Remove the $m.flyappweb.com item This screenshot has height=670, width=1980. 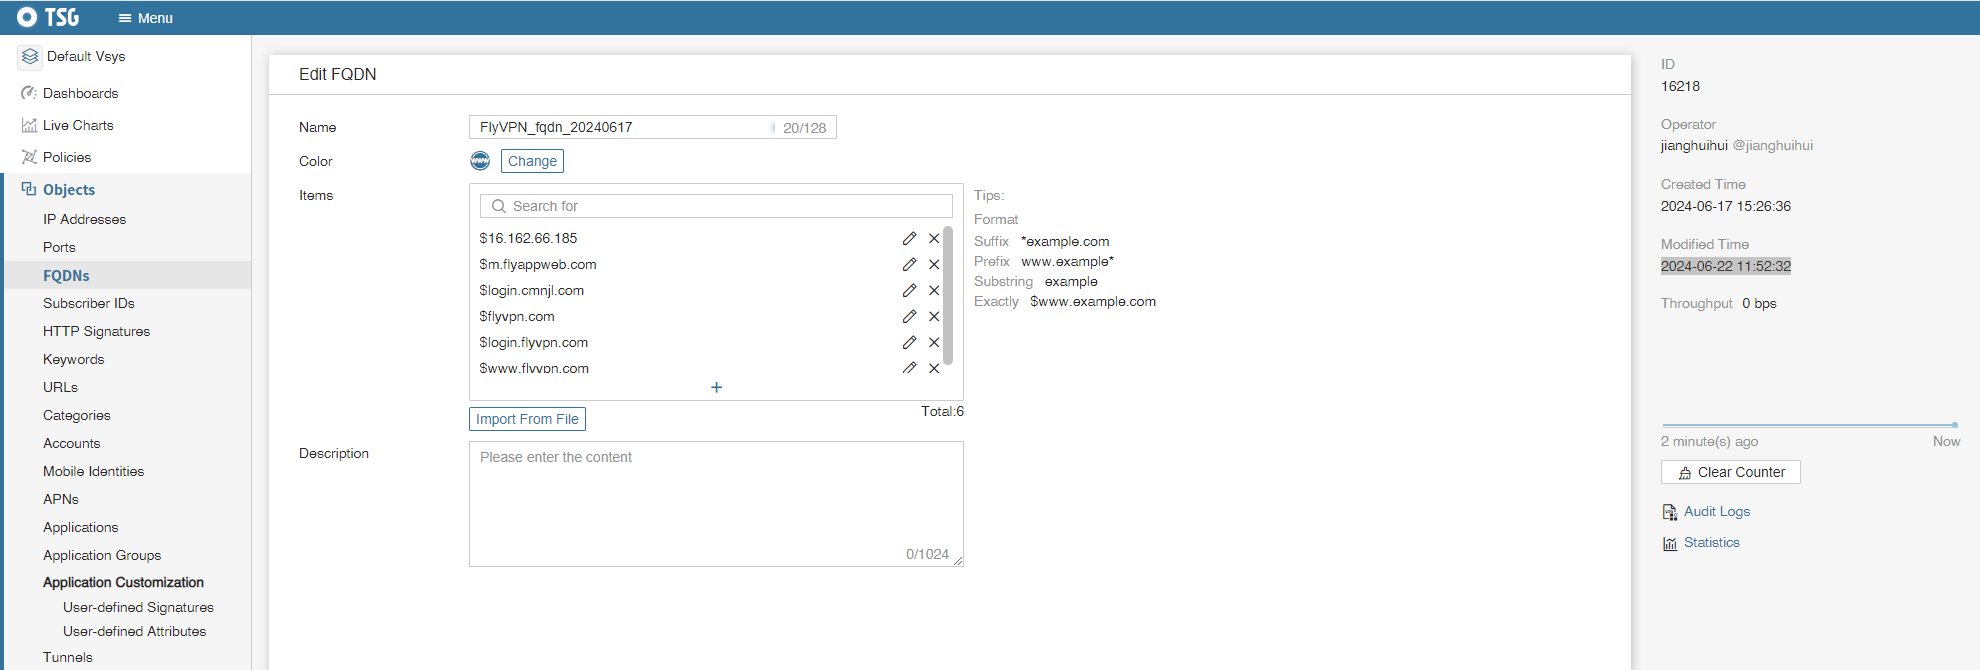[934, 265]
